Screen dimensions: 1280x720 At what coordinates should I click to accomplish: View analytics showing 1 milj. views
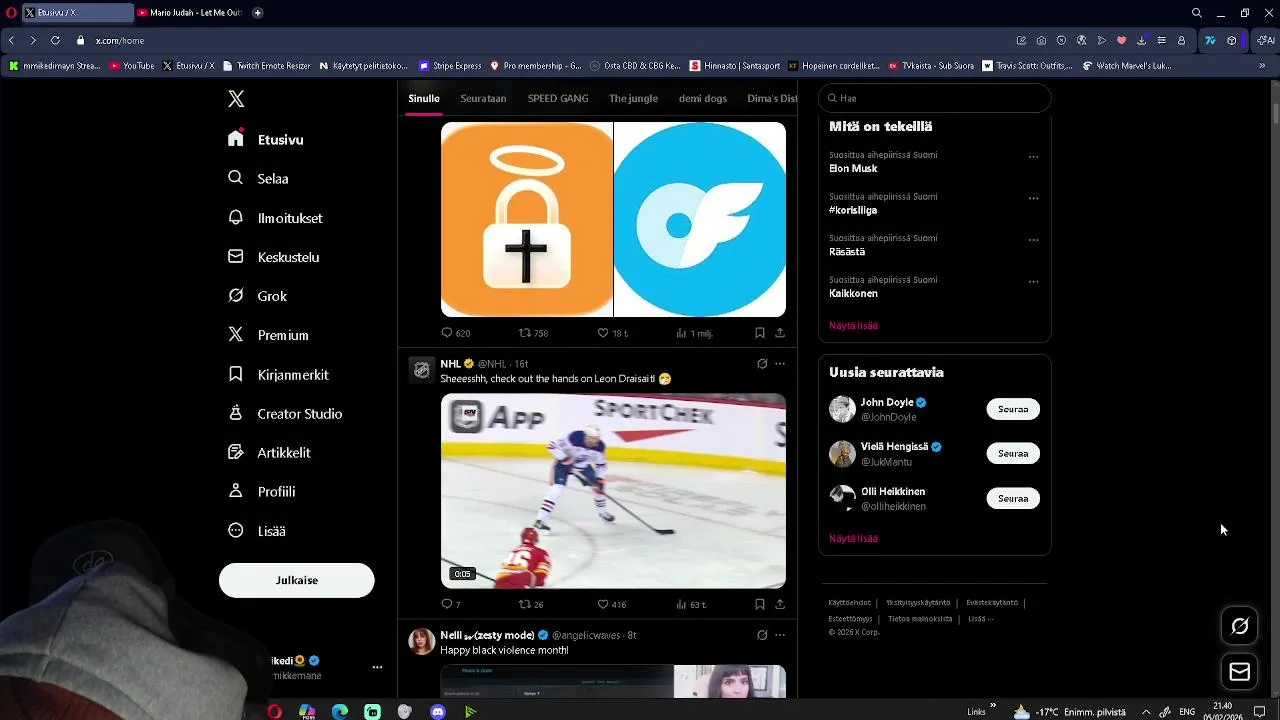tap(694, 333)
